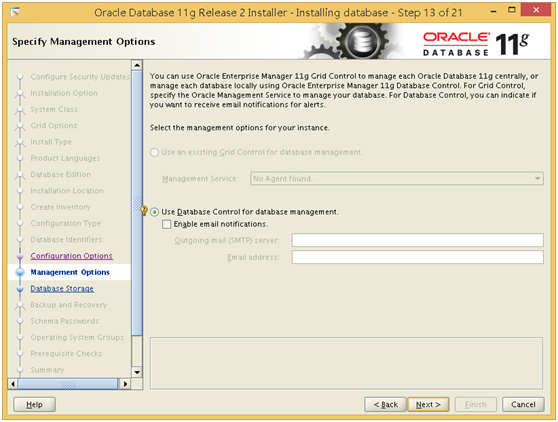Click the Configure Security Updates step
The image size is (558, 422).
(80, 77)
